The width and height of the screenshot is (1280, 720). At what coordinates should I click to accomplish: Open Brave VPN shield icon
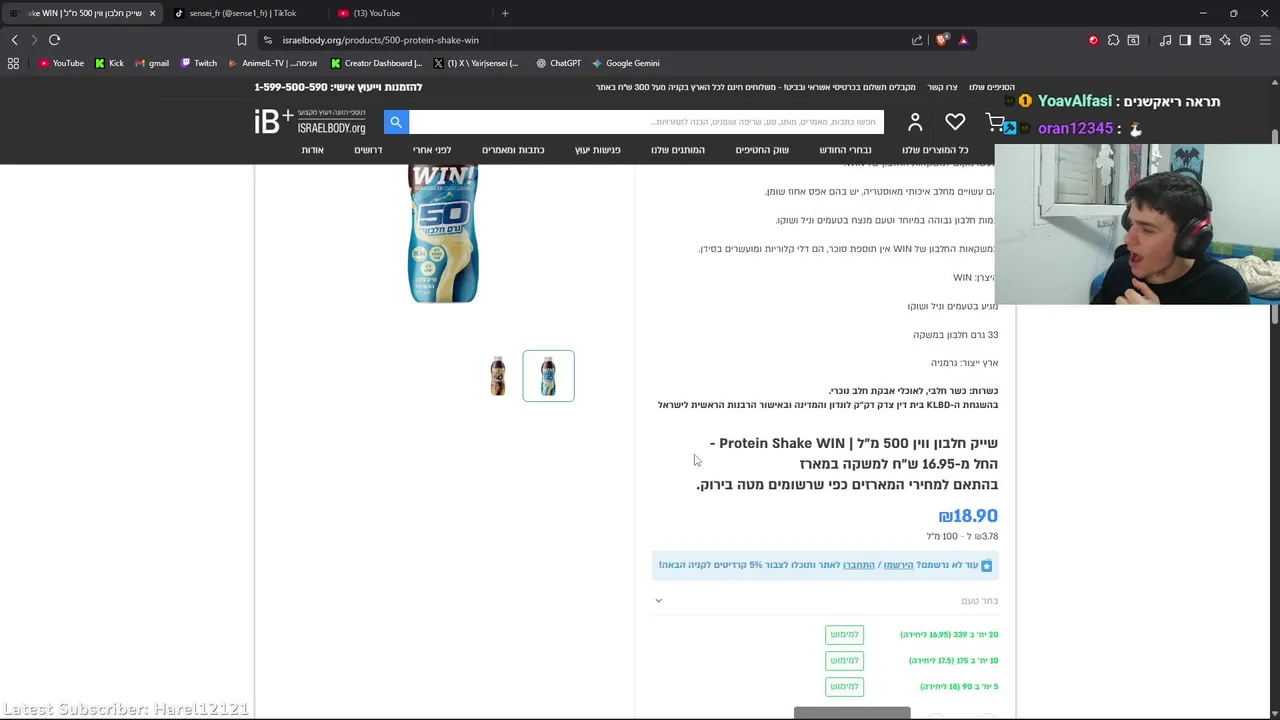1245,40
